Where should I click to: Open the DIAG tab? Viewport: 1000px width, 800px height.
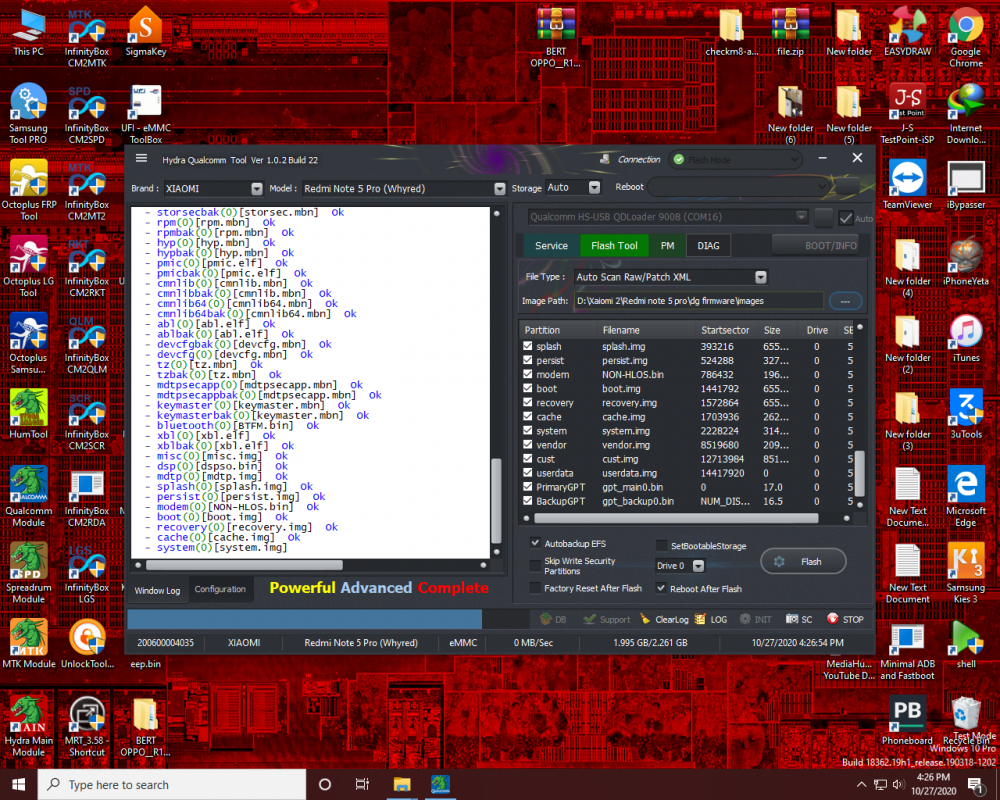[708, 246]
